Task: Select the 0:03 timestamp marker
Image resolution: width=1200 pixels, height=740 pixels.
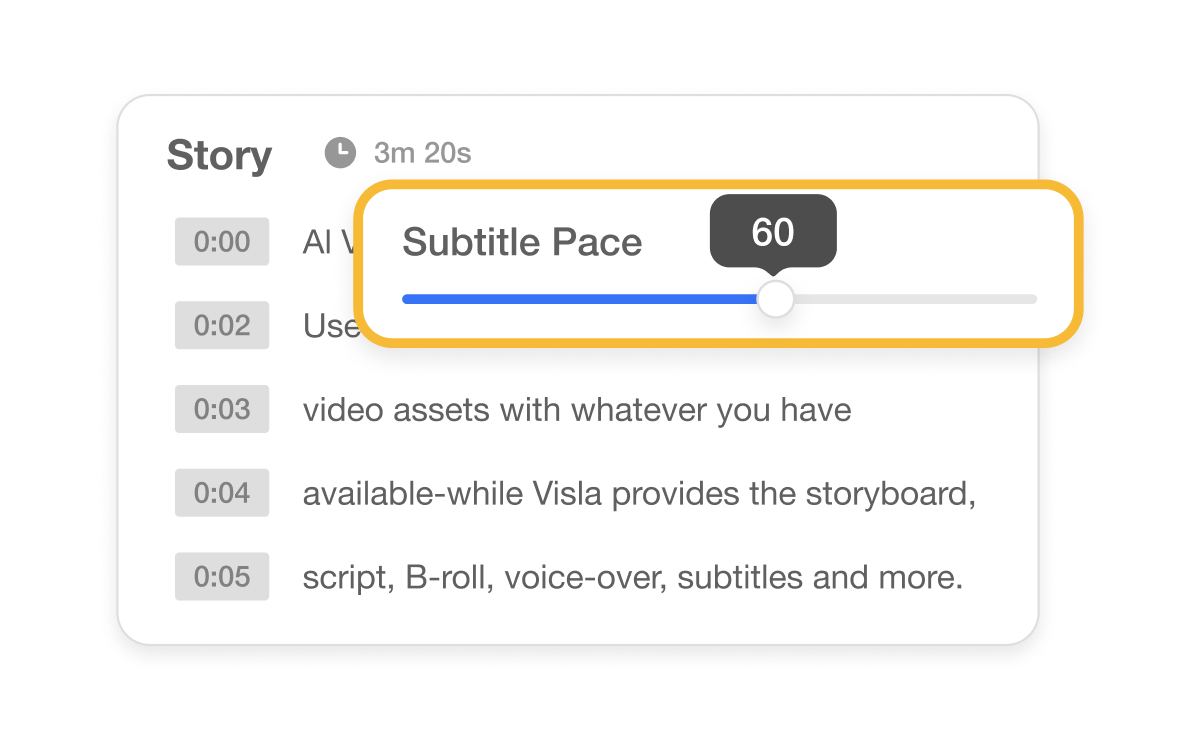Action: [222, 409]
